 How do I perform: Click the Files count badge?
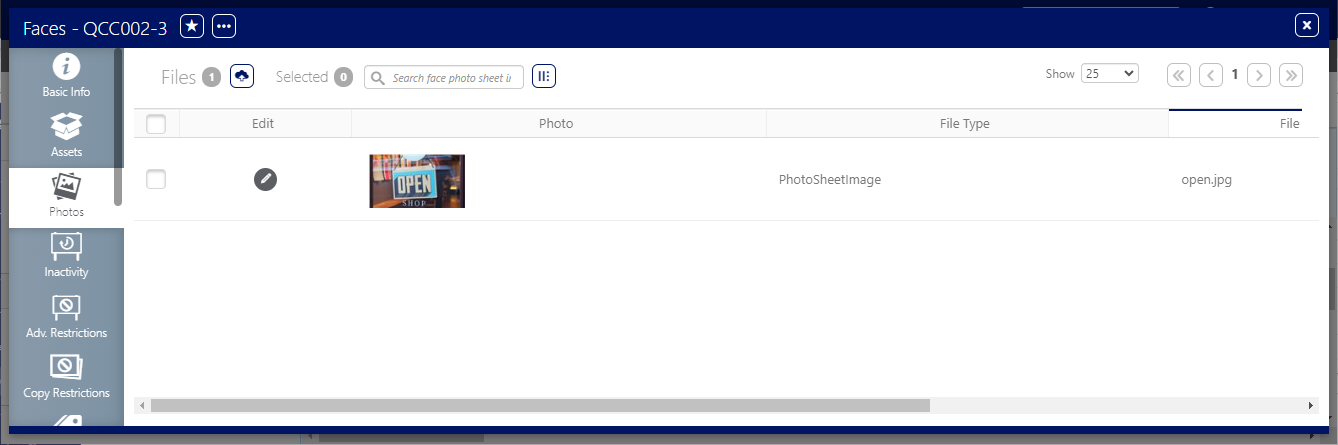211,77
